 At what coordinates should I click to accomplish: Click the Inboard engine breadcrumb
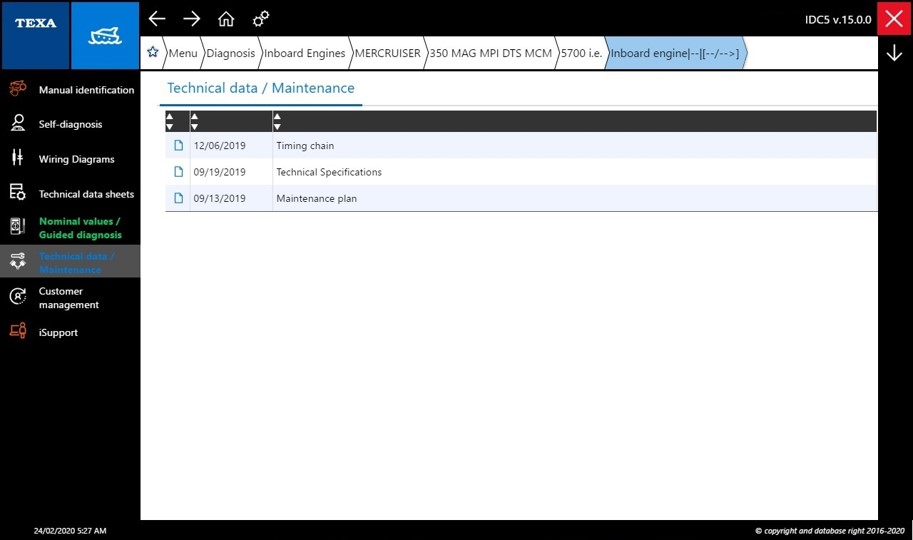pos(675,53)
